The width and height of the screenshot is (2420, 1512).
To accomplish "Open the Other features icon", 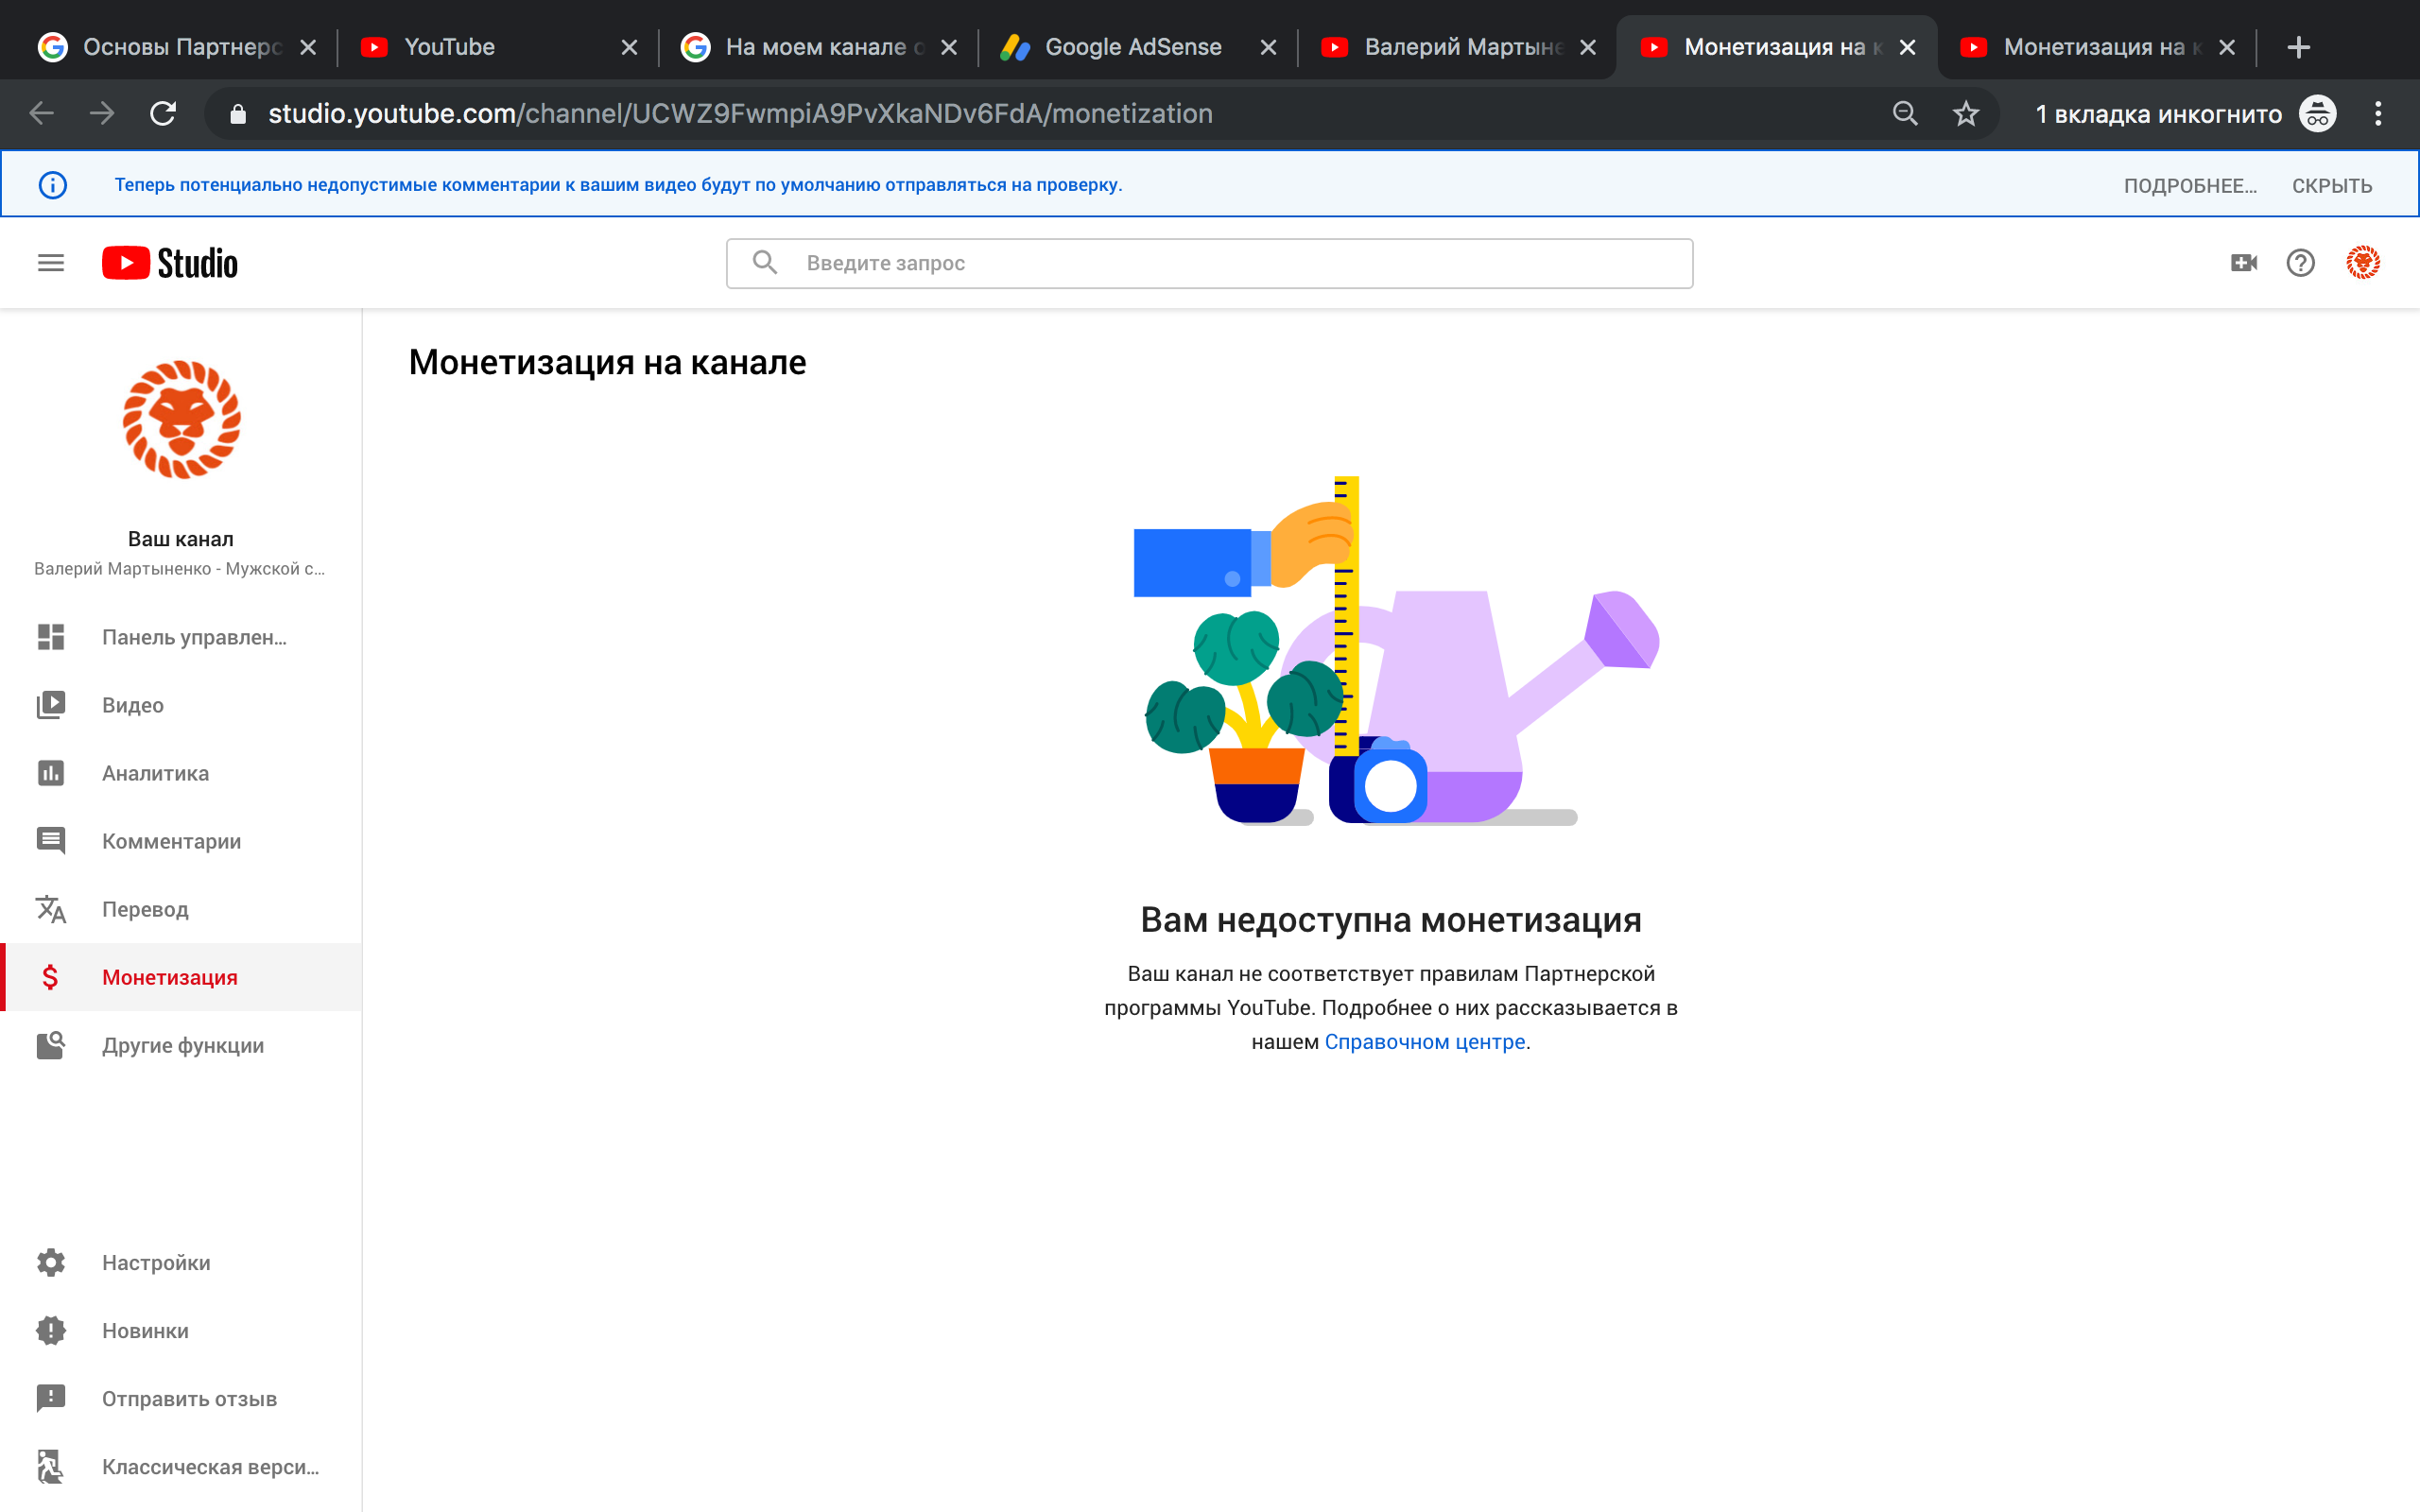I will click(x=51, y=1045).
